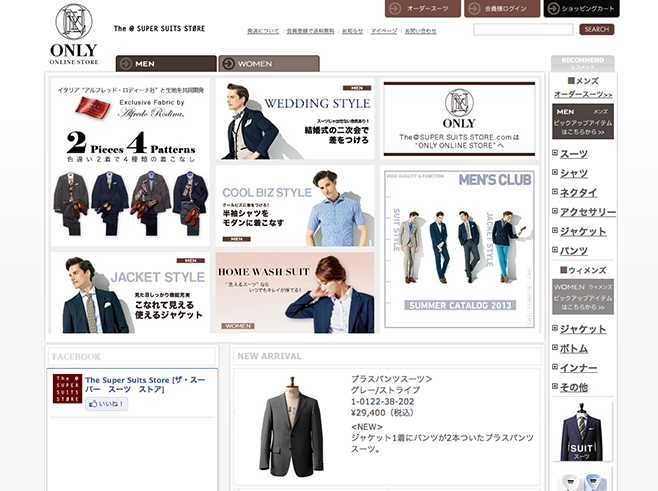Open the WOMEN ピックアップアイテム banner
Image resolution: width=658 pixels, height=491 pixels.
(x=583, y=297)
